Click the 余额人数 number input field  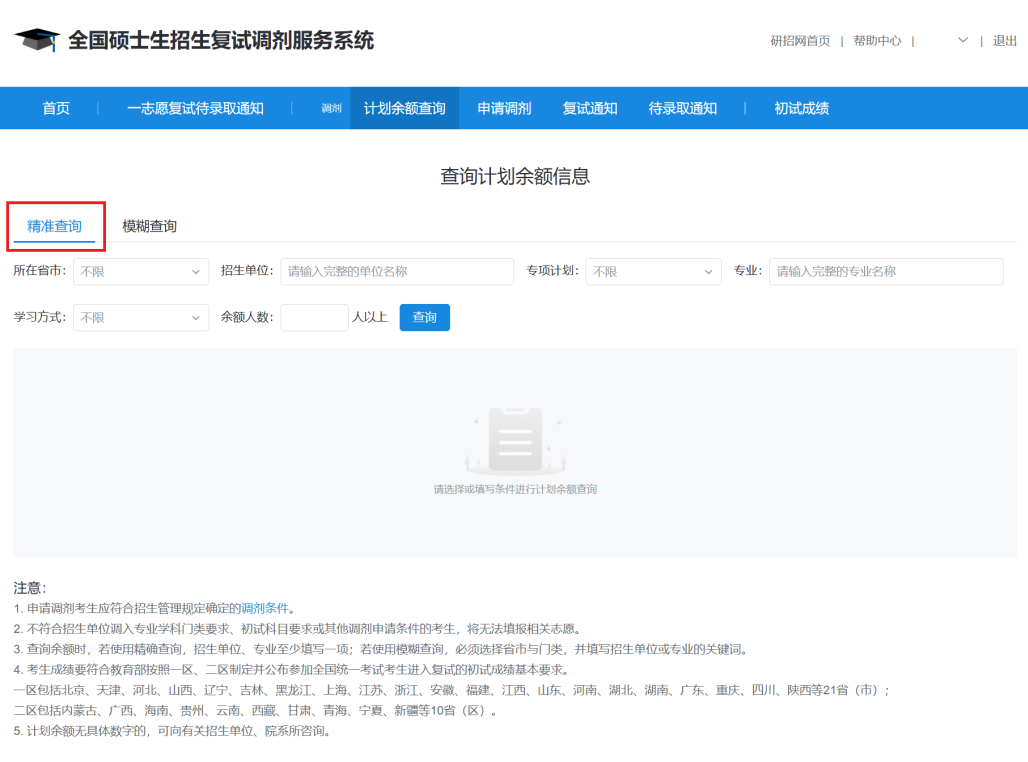click(x=314, y=317)
